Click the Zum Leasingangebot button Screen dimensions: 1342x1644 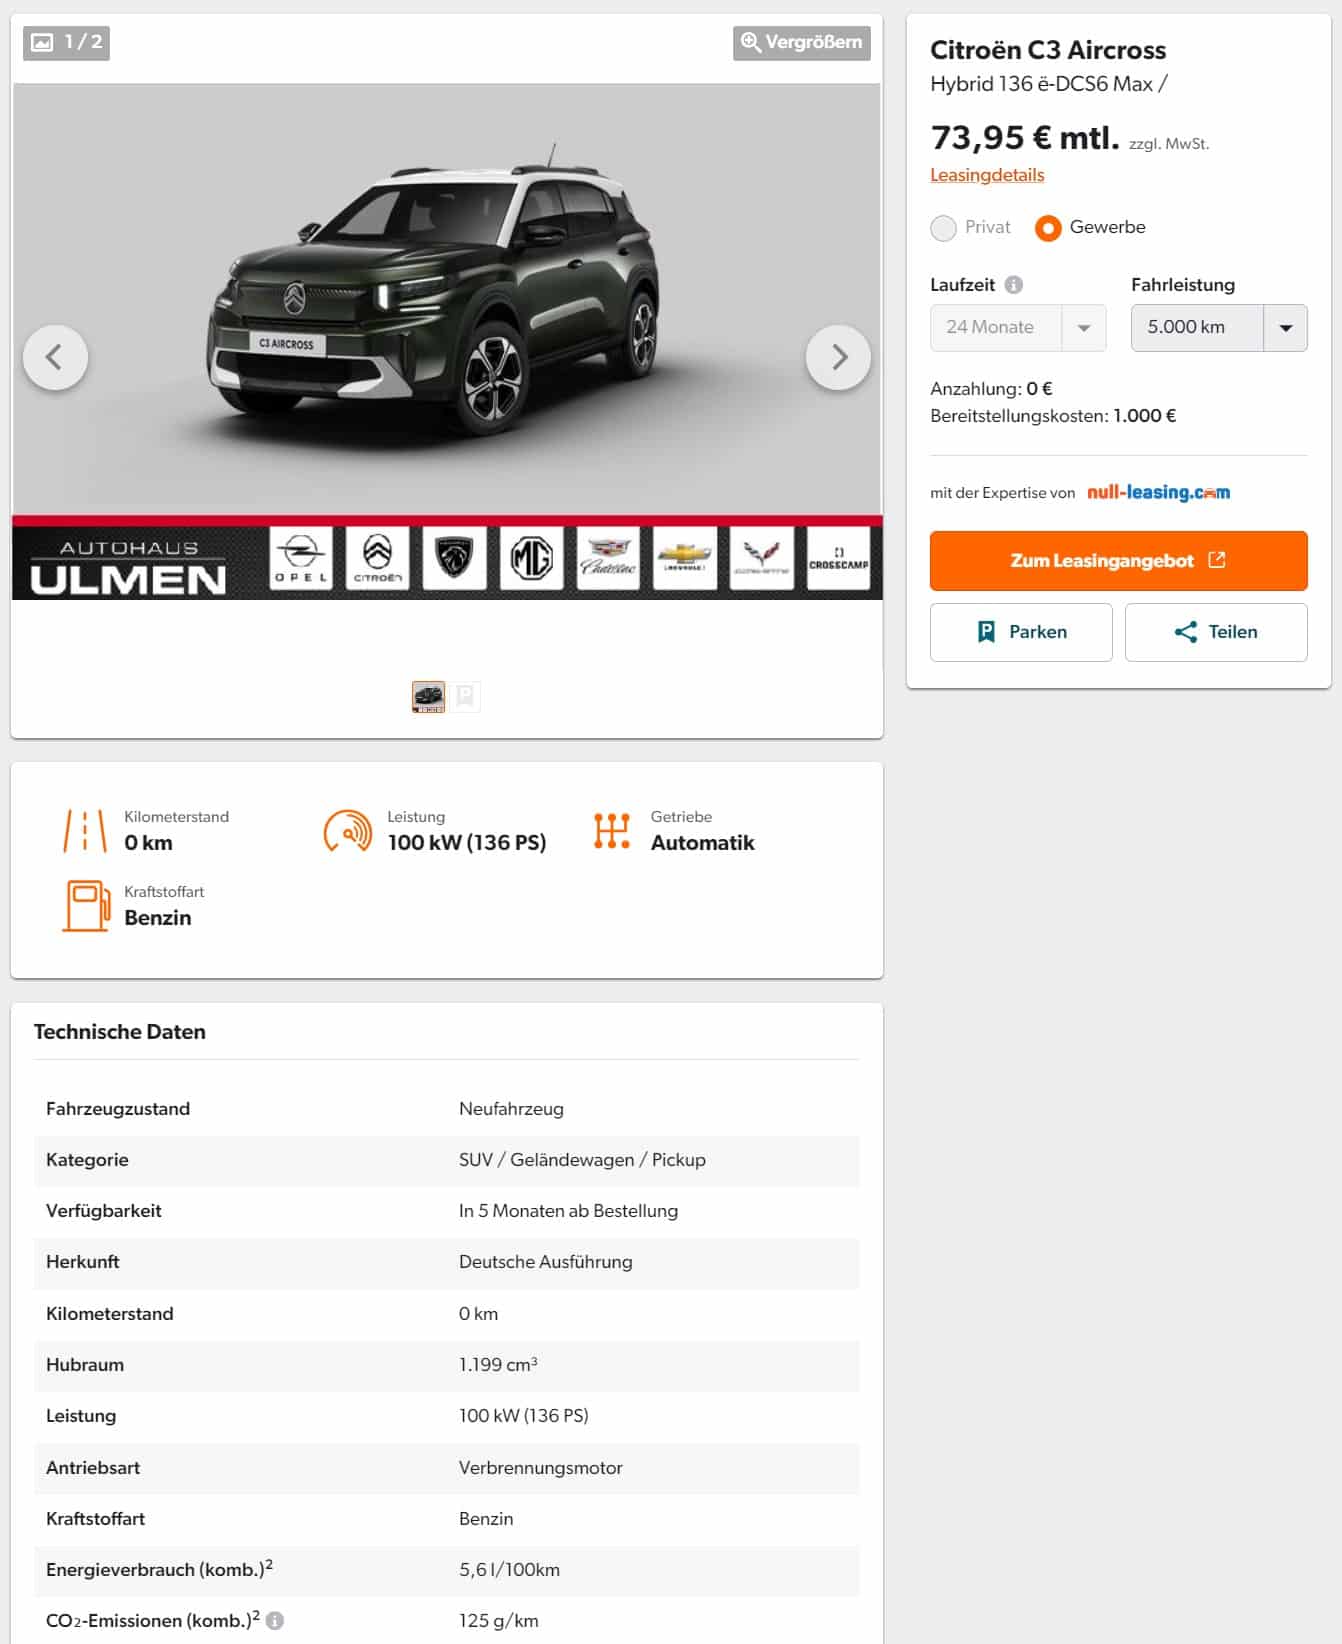[x=1118, y=561]
